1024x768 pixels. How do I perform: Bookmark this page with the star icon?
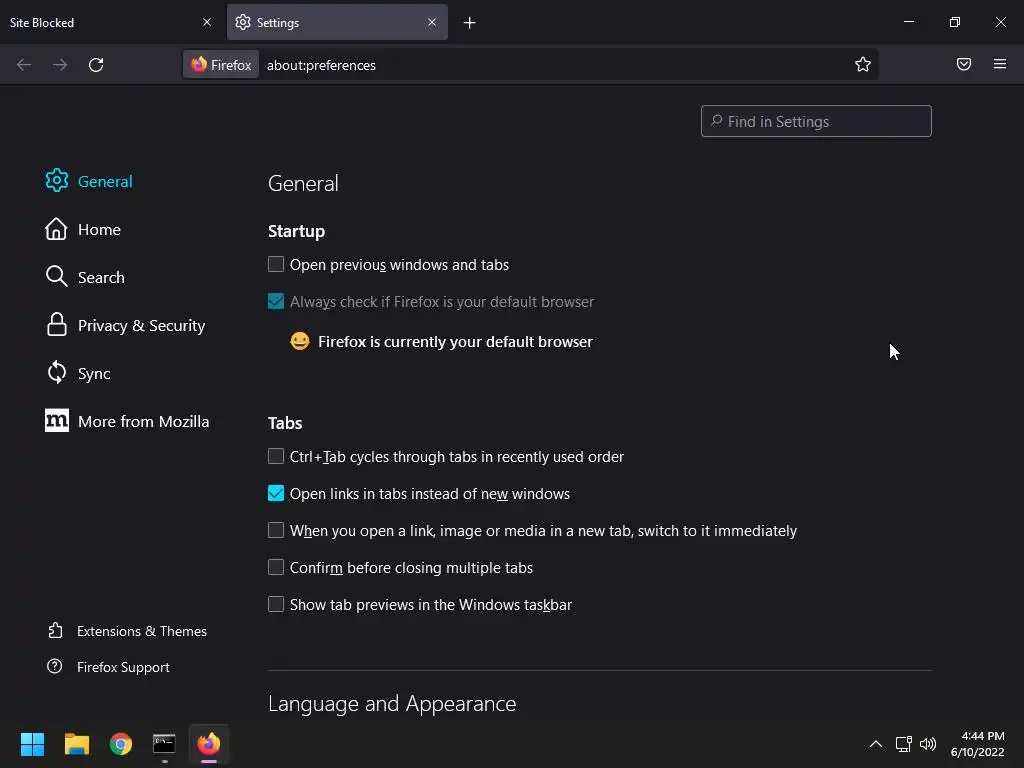coord(863,64)
